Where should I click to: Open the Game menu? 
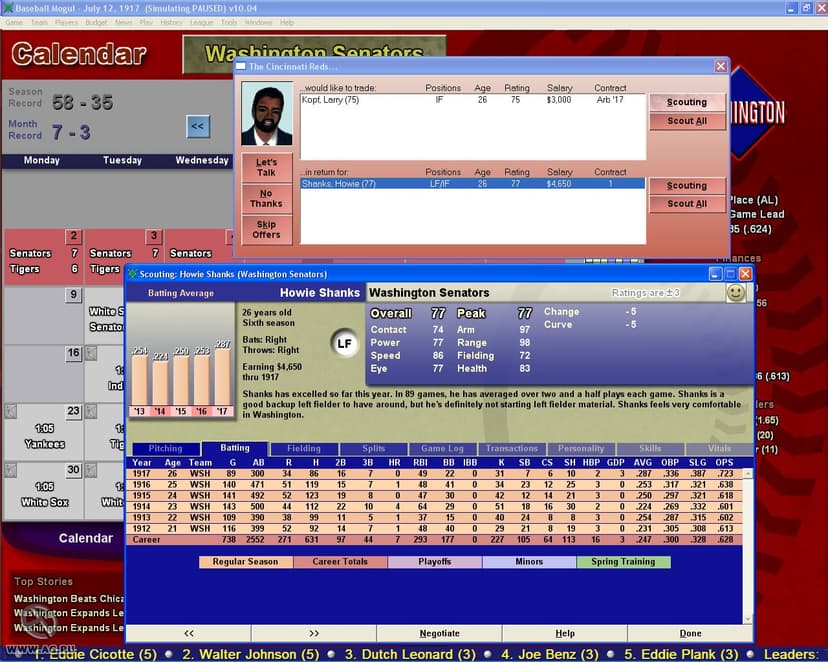14,22
